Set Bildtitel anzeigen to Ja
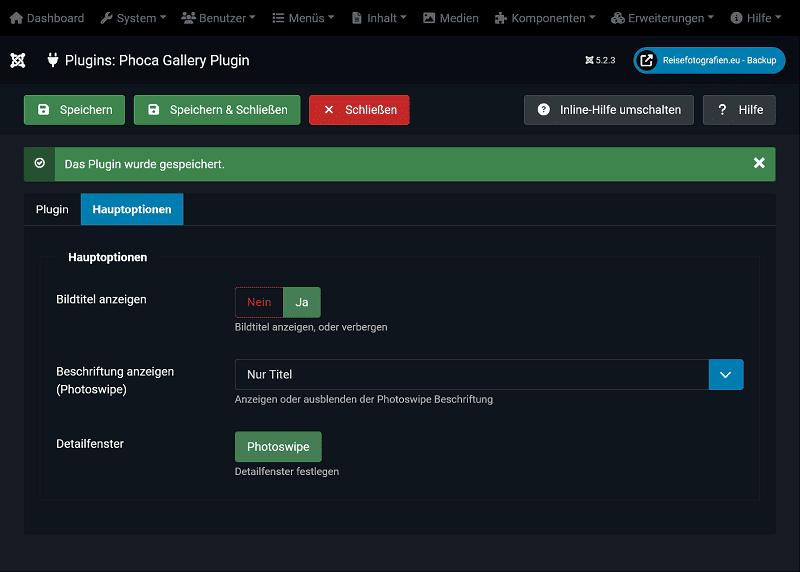The width and height of the screenshot is (800, 572). pos(302,302)
